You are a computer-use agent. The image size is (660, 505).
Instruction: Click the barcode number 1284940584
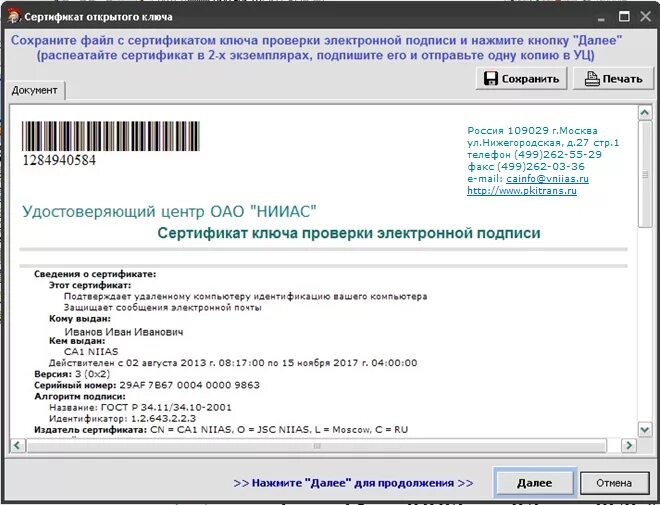click(x=59, y=160)
